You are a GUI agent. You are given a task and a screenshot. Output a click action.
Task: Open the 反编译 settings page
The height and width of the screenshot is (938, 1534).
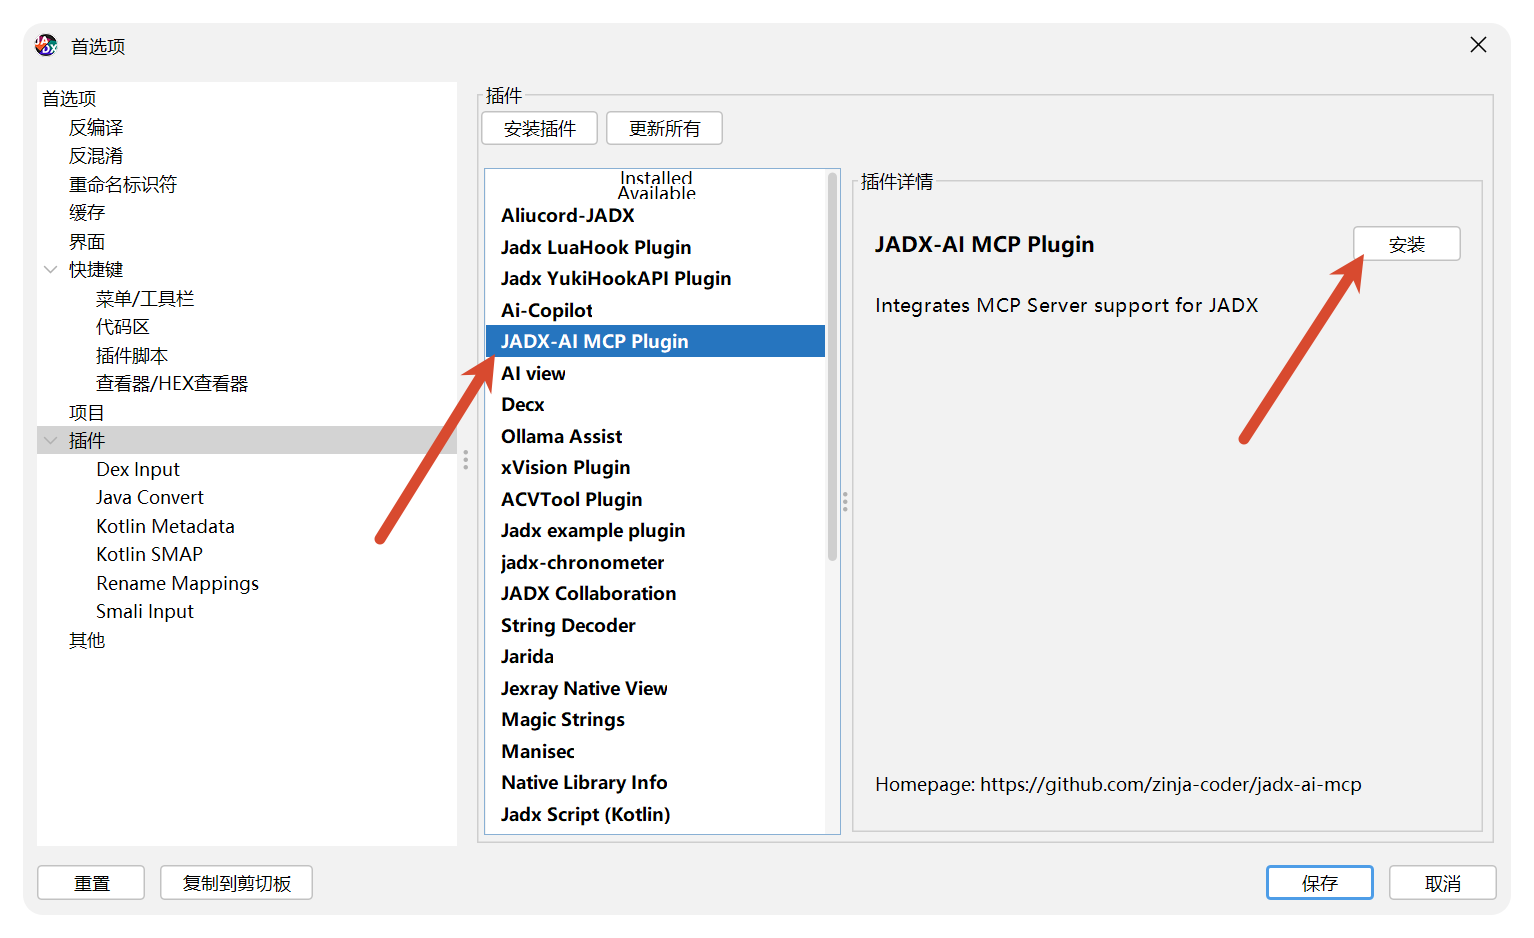96,128
